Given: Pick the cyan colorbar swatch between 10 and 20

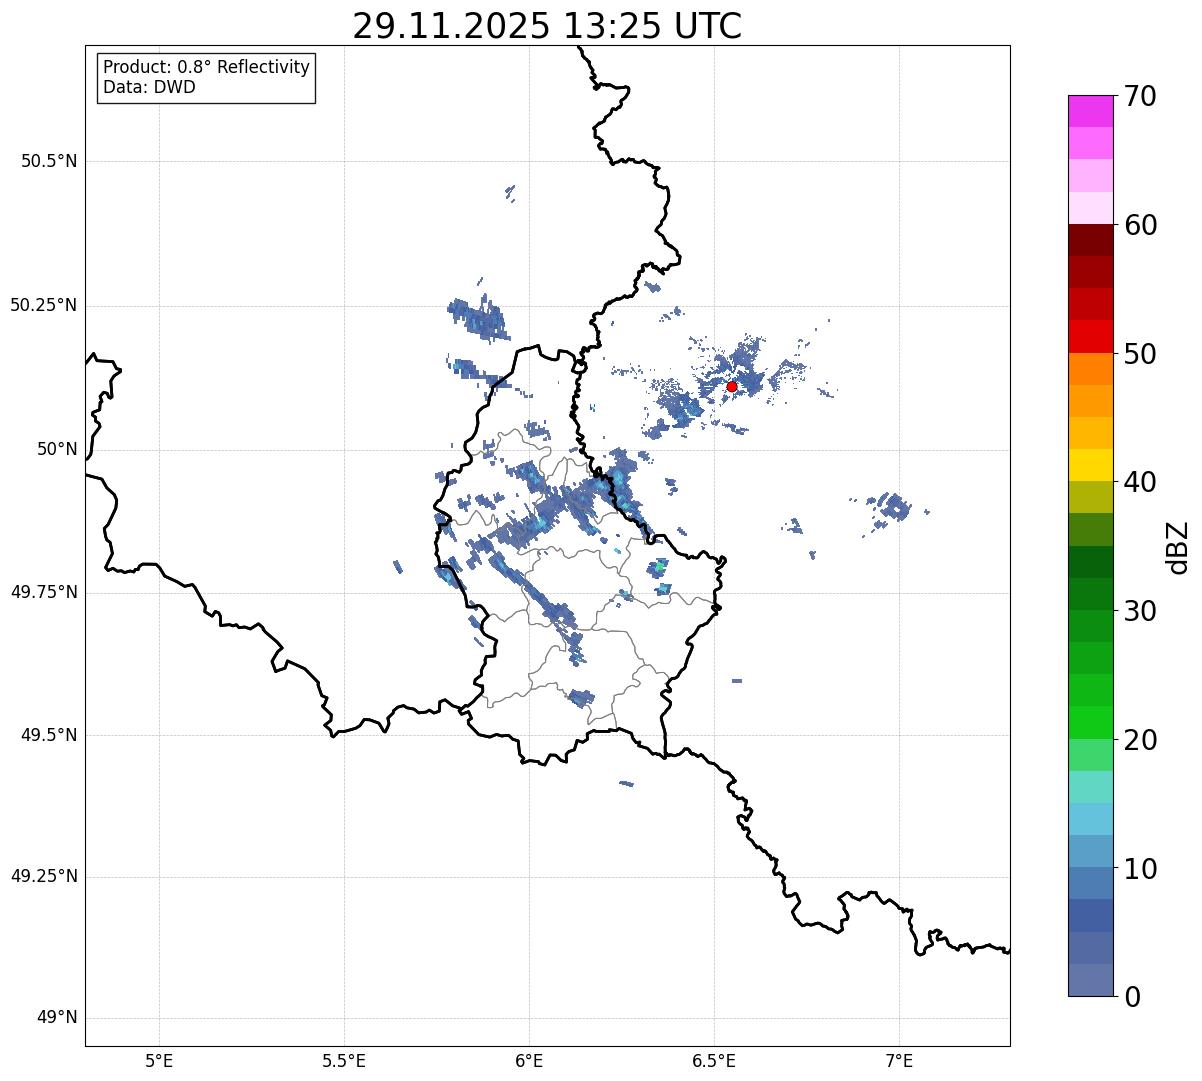Looking at the screenshot, I should tap(1090, 819).
